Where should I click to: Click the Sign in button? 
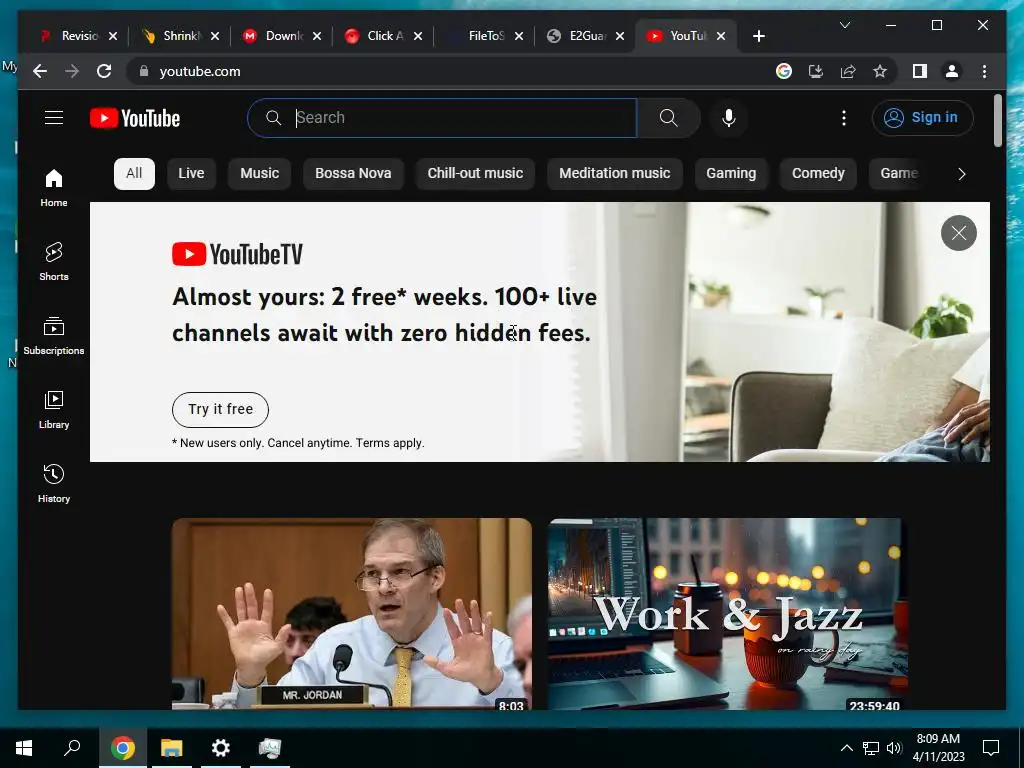pyautogui.click(x=922, y=118)
